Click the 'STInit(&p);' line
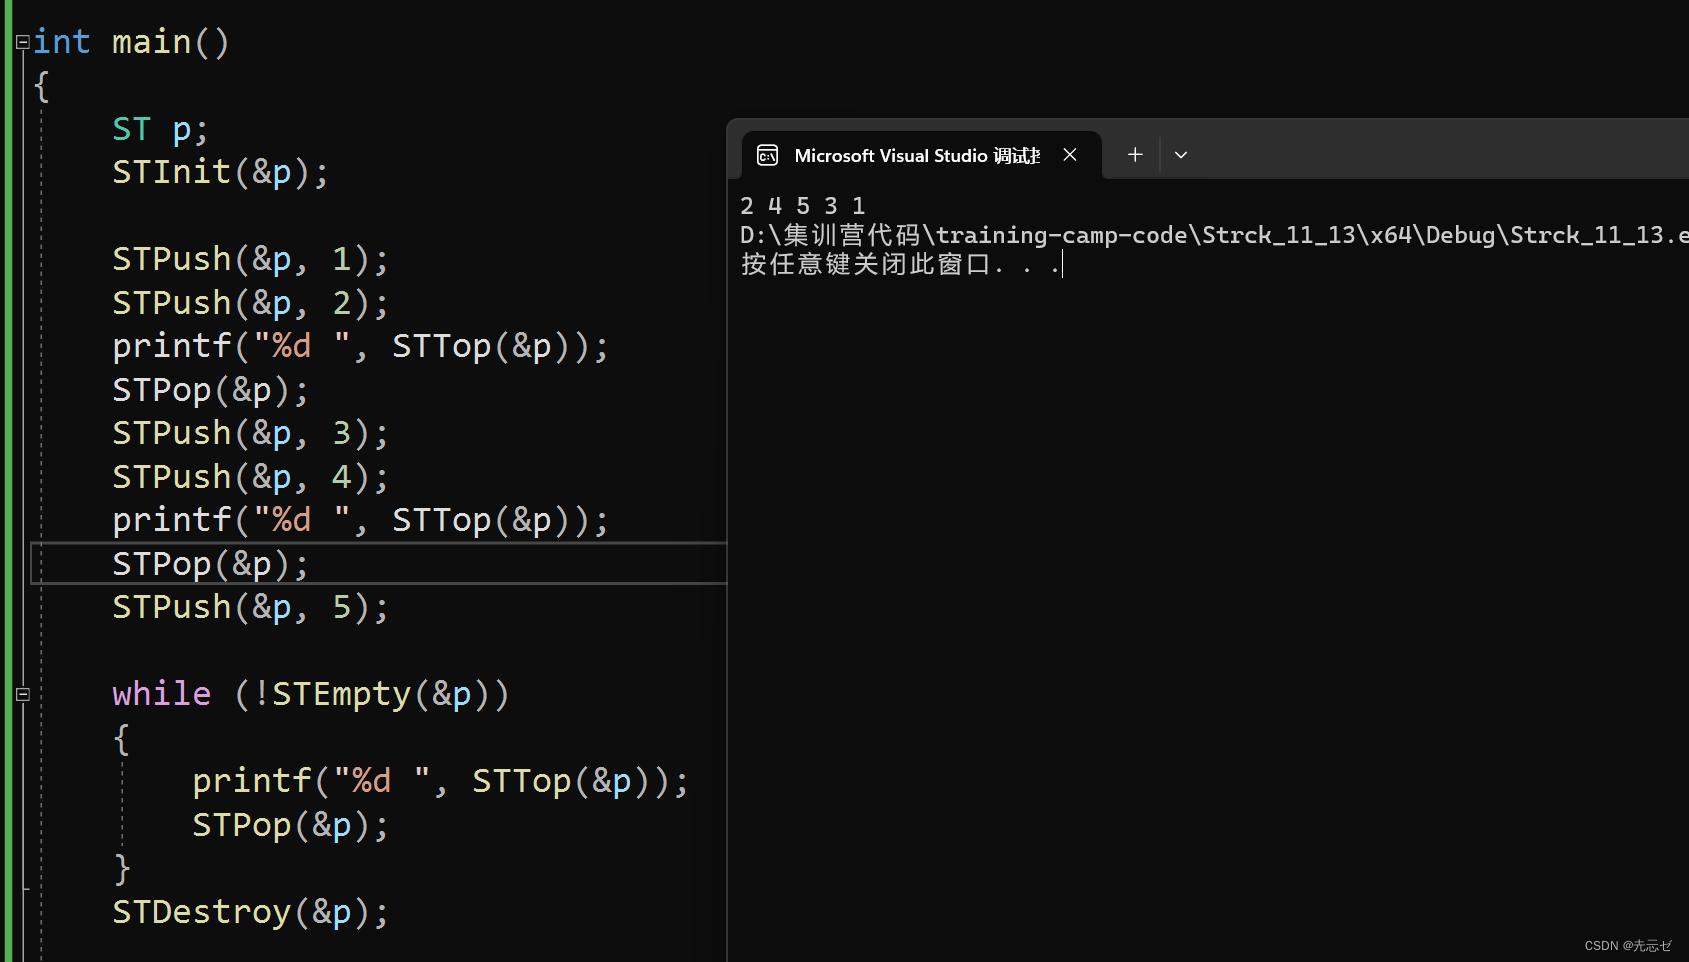This screenshot has width=1689, height=962. click(x=220, y=172)
